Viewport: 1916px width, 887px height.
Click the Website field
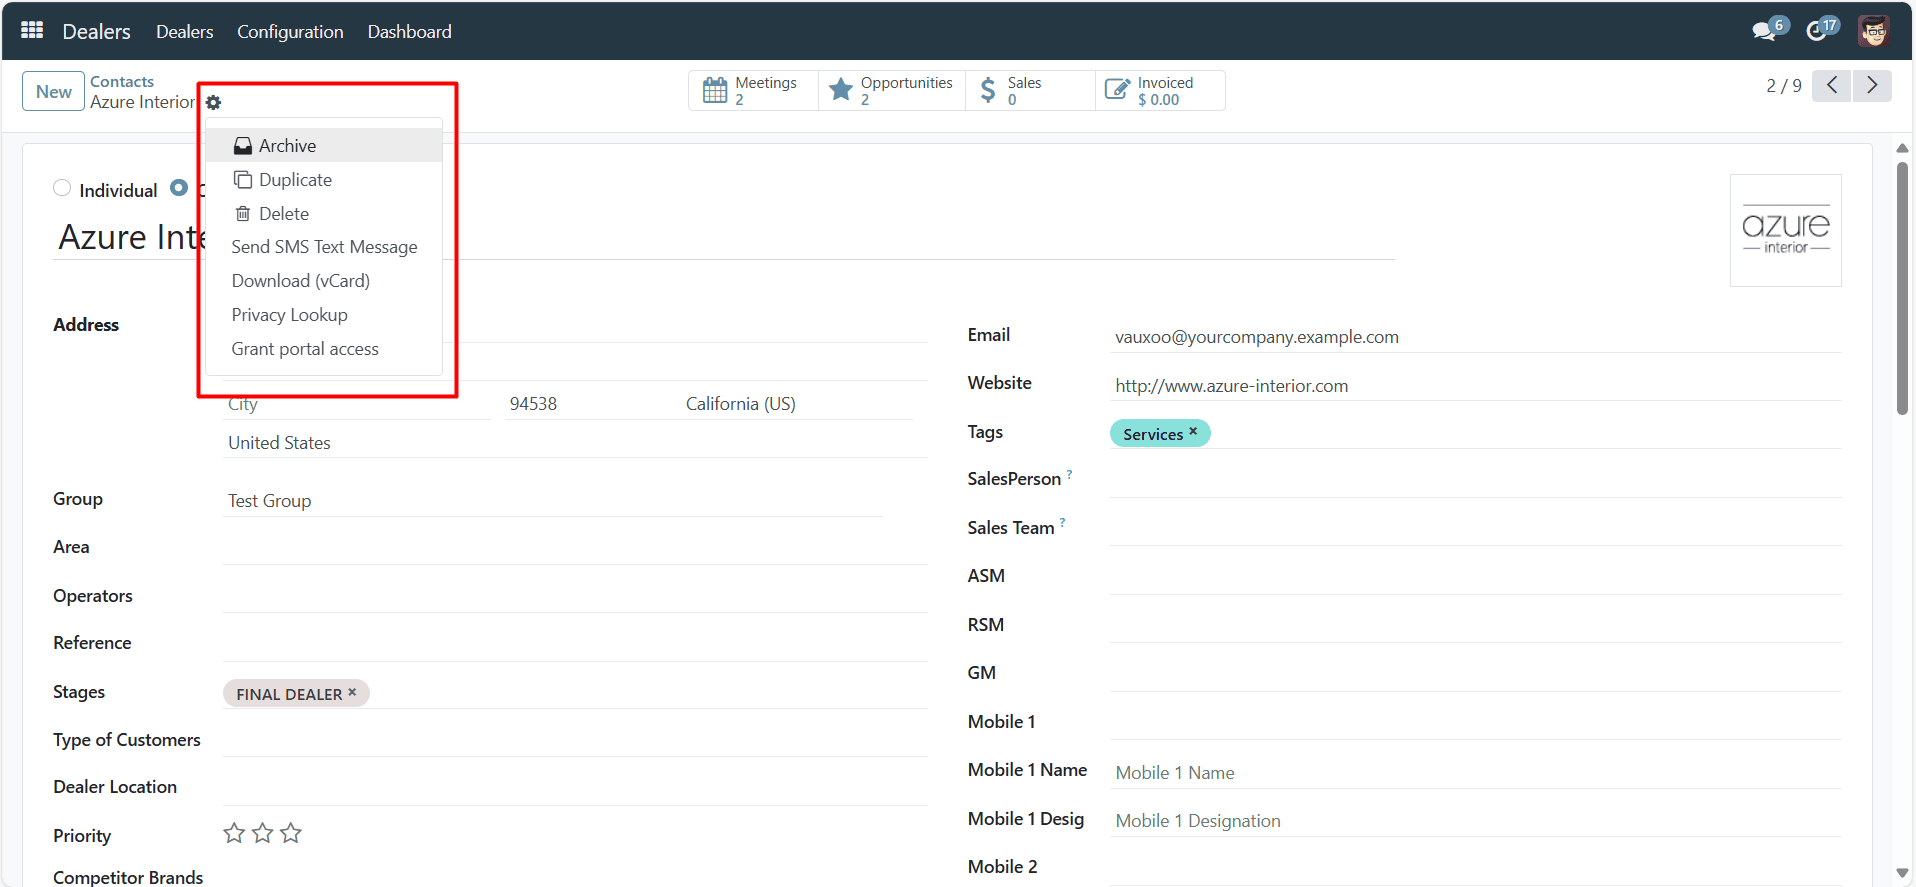click(1476, 385)
